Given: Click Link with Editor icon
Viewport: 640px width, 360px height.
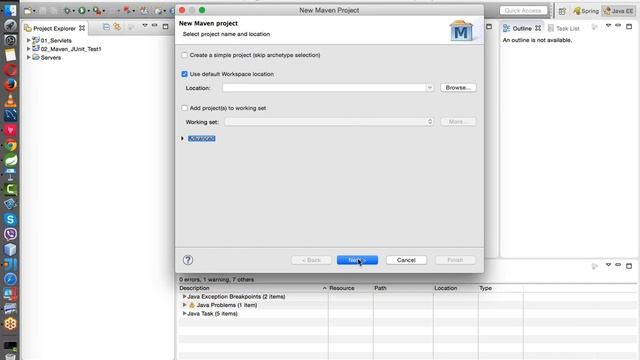Looking at the screenshot, I should coord(118,27).
